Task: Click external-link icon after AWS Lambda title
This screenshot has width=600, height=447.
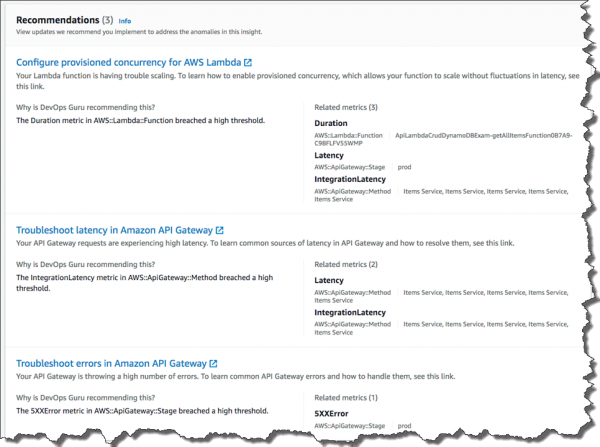Action: coord(248,62)
